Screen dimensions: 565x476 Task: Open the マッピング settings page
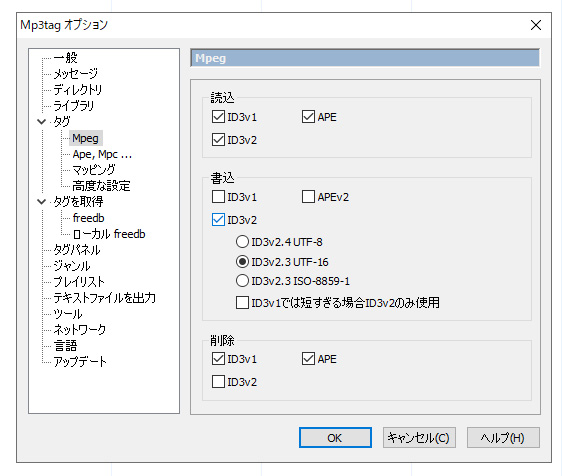94,170
